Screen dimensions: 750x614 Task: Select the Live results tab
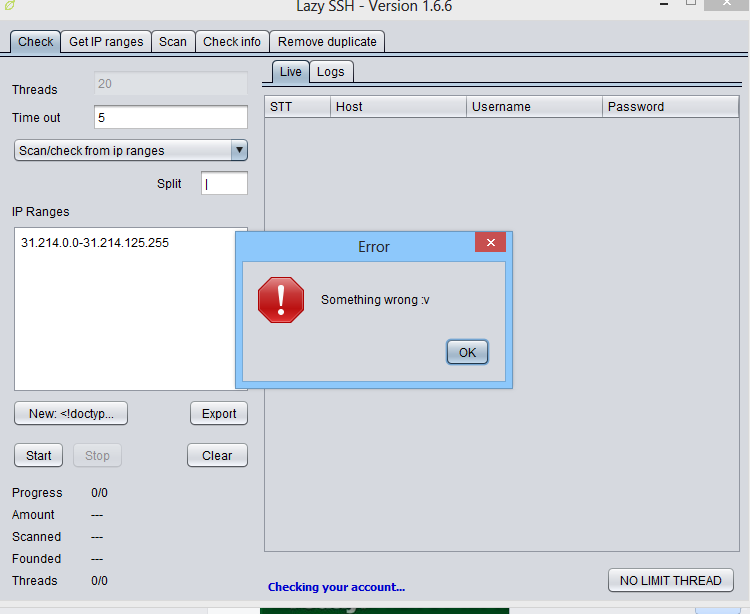pyautogui.click(x=290, y=72)
